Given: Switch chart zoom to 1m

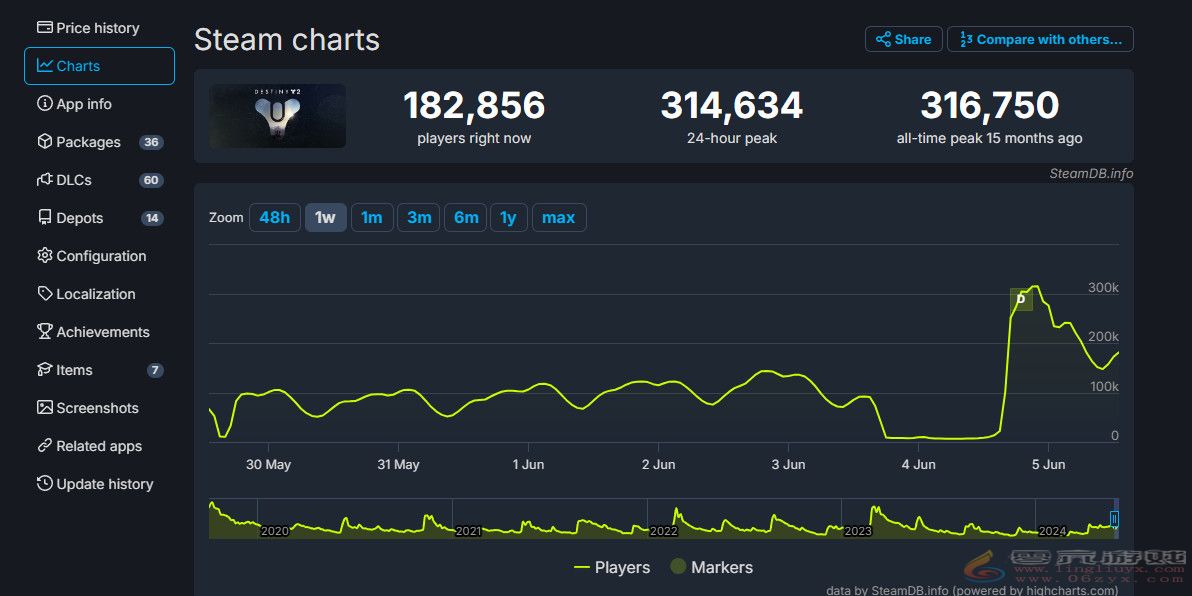Looking at the screenshot, I should [372, 217].
